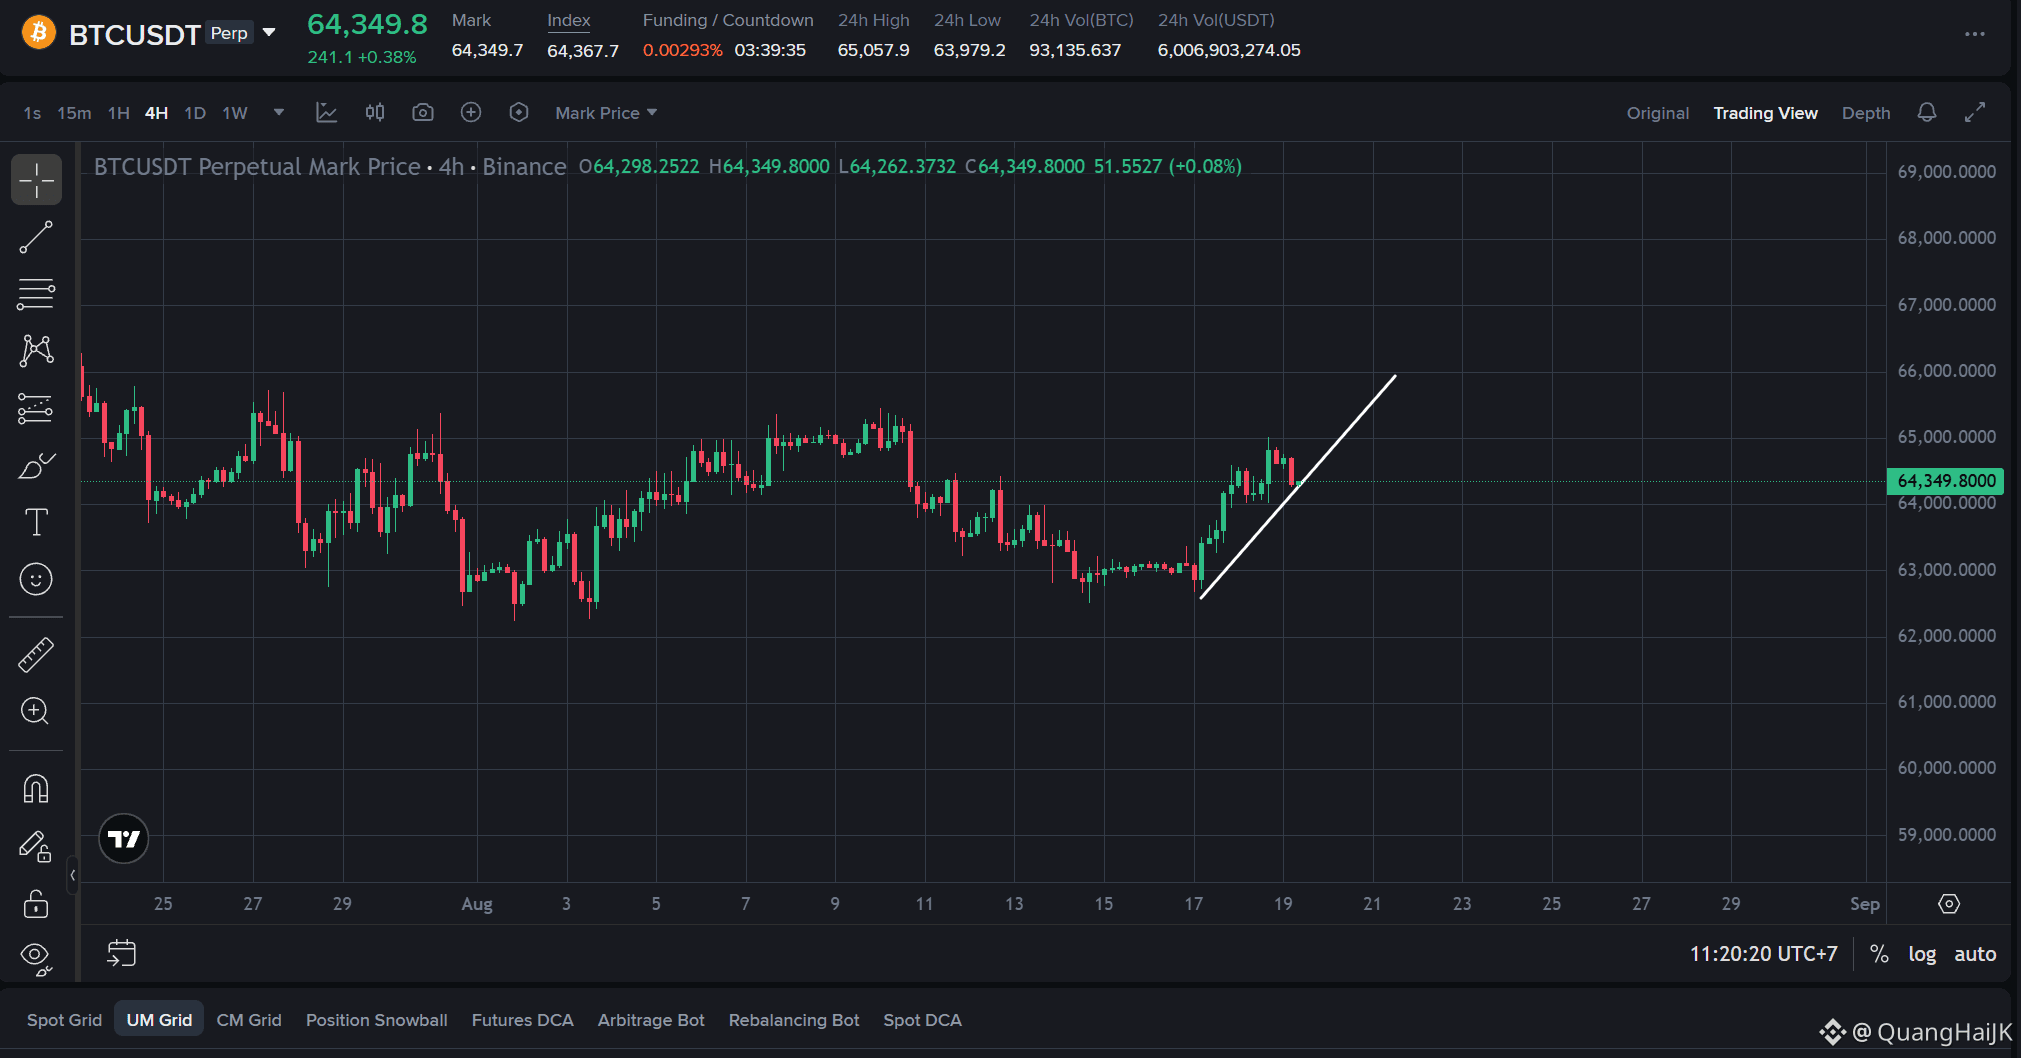This screenshot has height=1058, width=2021.
Task: Expand more time intervals dropdown
Action: pos(279,112)
